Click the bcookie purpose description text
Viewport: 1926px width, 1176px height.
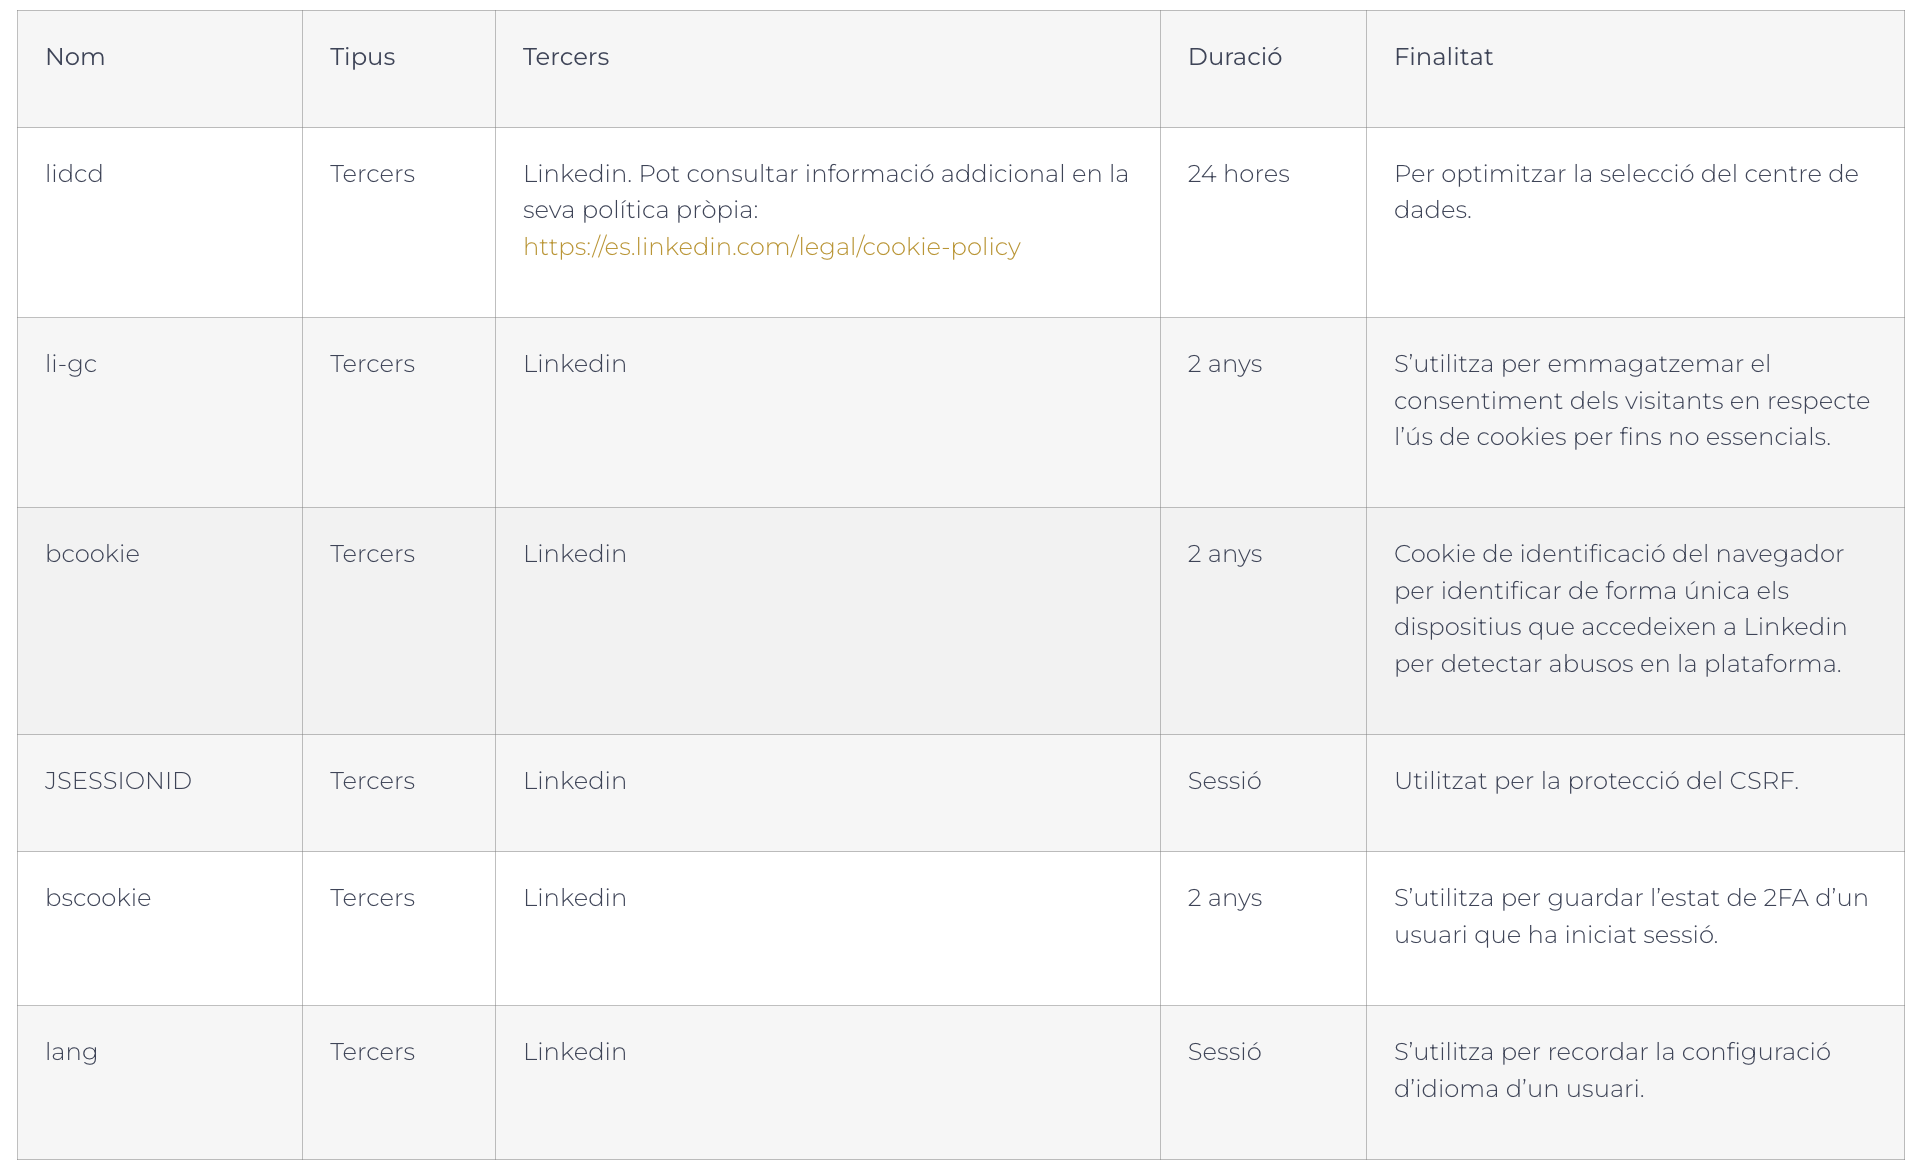(x=1620, y=609)
